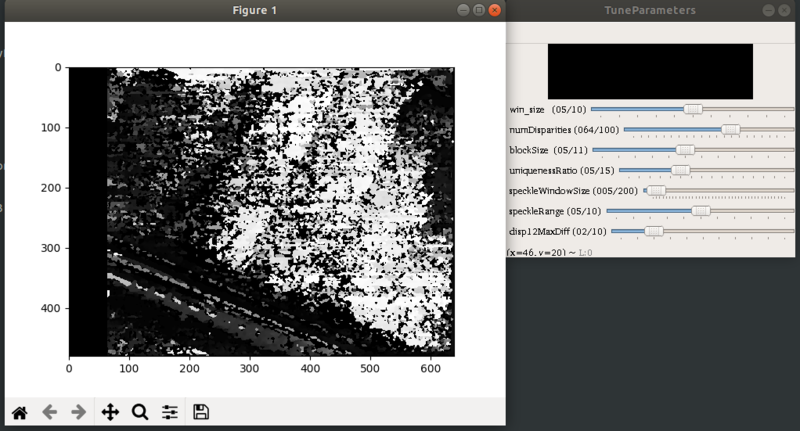Maximize the Figure 1 window
Screen dimensions: 800x431
tap(478, 10)
